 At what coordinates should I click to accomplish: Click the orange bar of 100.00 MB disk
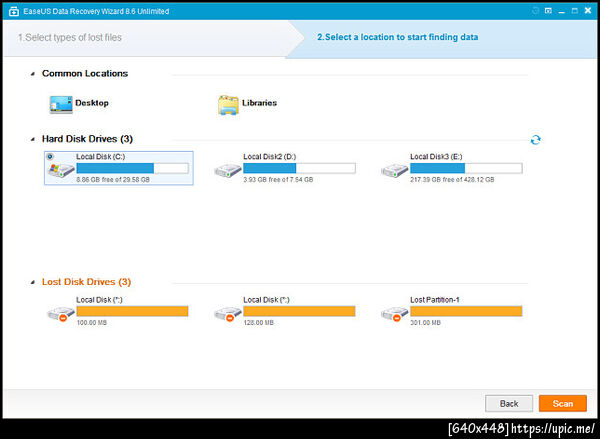click(x=132, y=311)
